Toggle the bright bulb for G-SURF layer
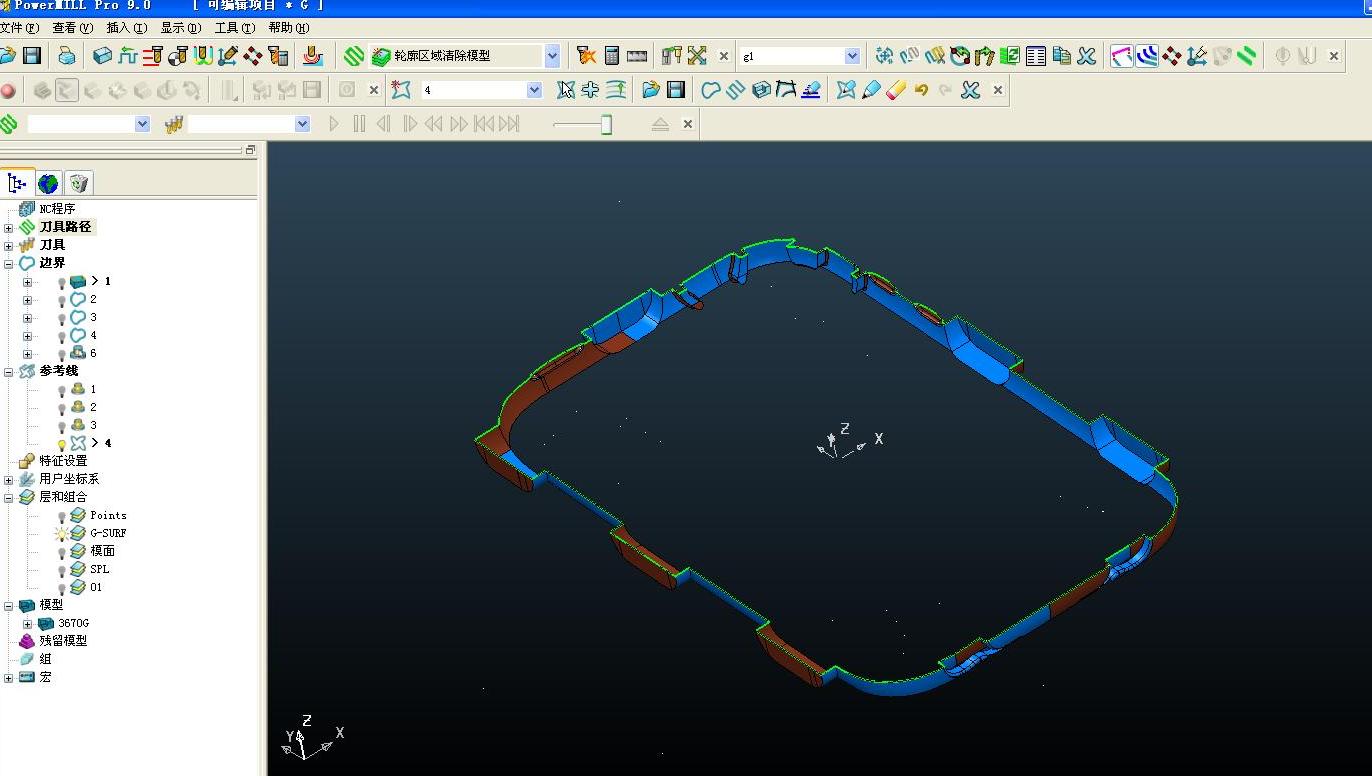 point(62,534)
